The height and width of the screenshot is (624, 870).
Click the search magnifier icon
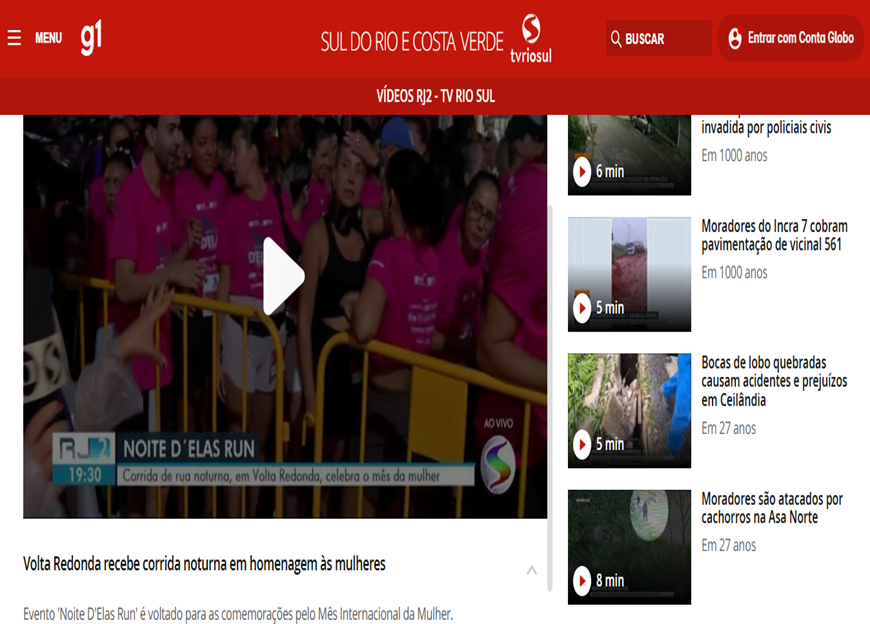click(615, 39)
